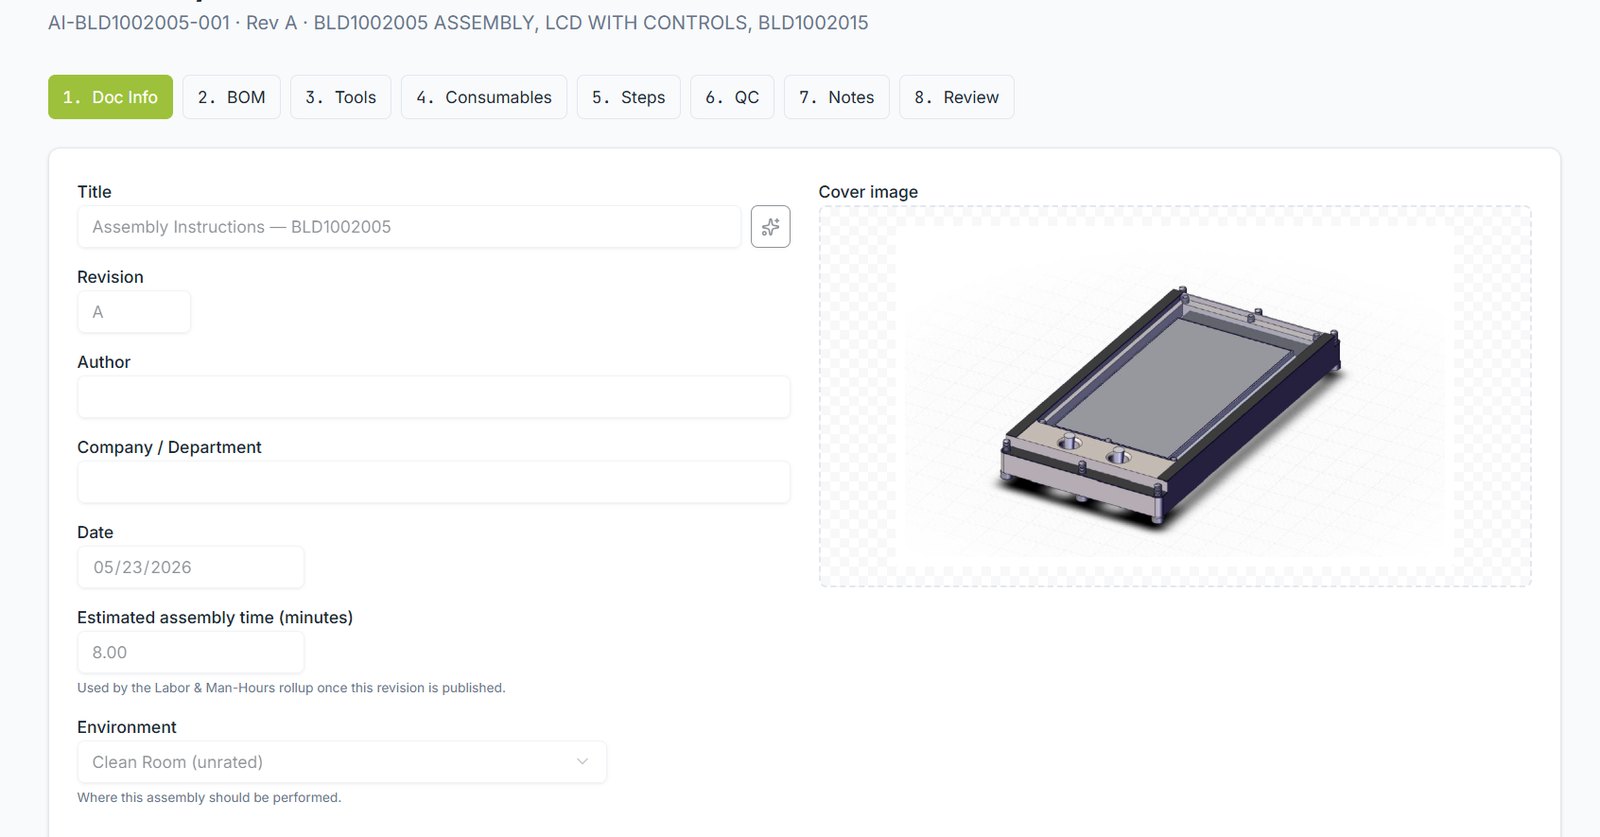Focus the Author text field
Viewport: 1600px width, 837px height.
pyautogui.click(x=434, y=397)
